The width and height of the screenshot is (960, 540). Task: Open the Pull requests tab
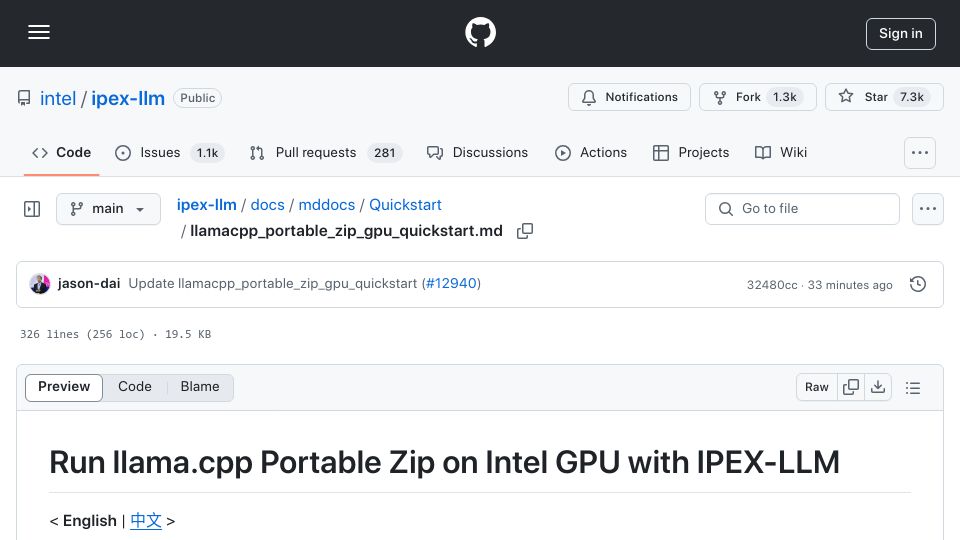[326, 152]
